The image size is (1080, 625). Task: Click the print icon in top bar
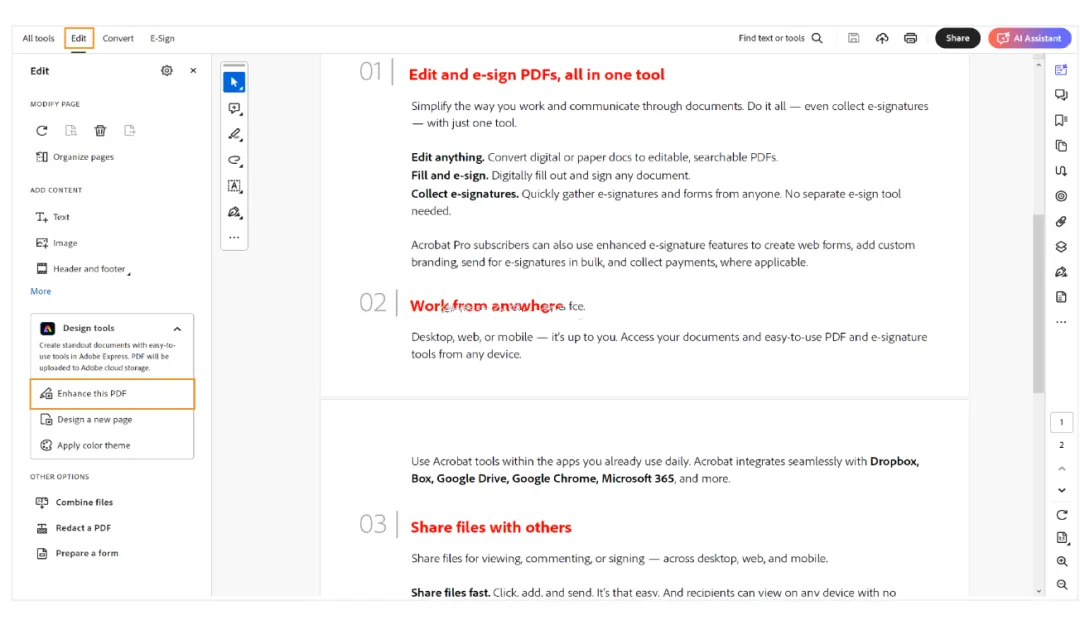click(x=911, y=39)
